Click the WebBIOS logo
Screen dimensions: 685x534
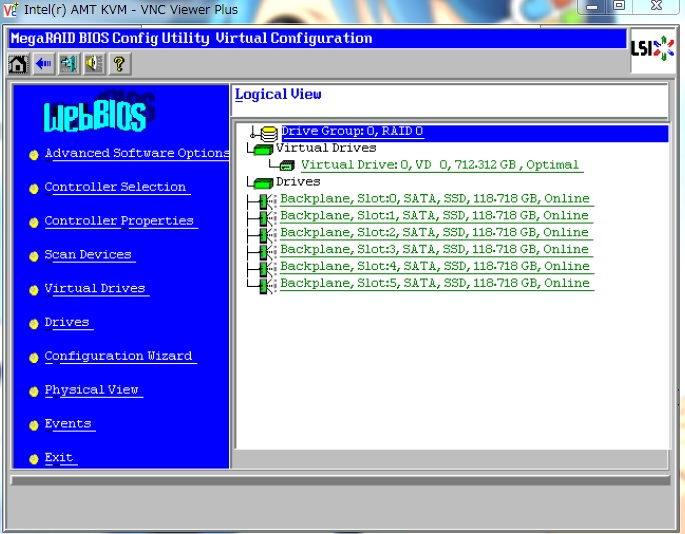99,112
